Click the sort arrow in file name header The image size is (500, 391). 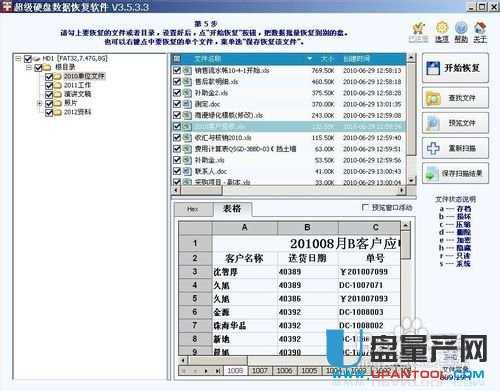(x=310, y=59)
